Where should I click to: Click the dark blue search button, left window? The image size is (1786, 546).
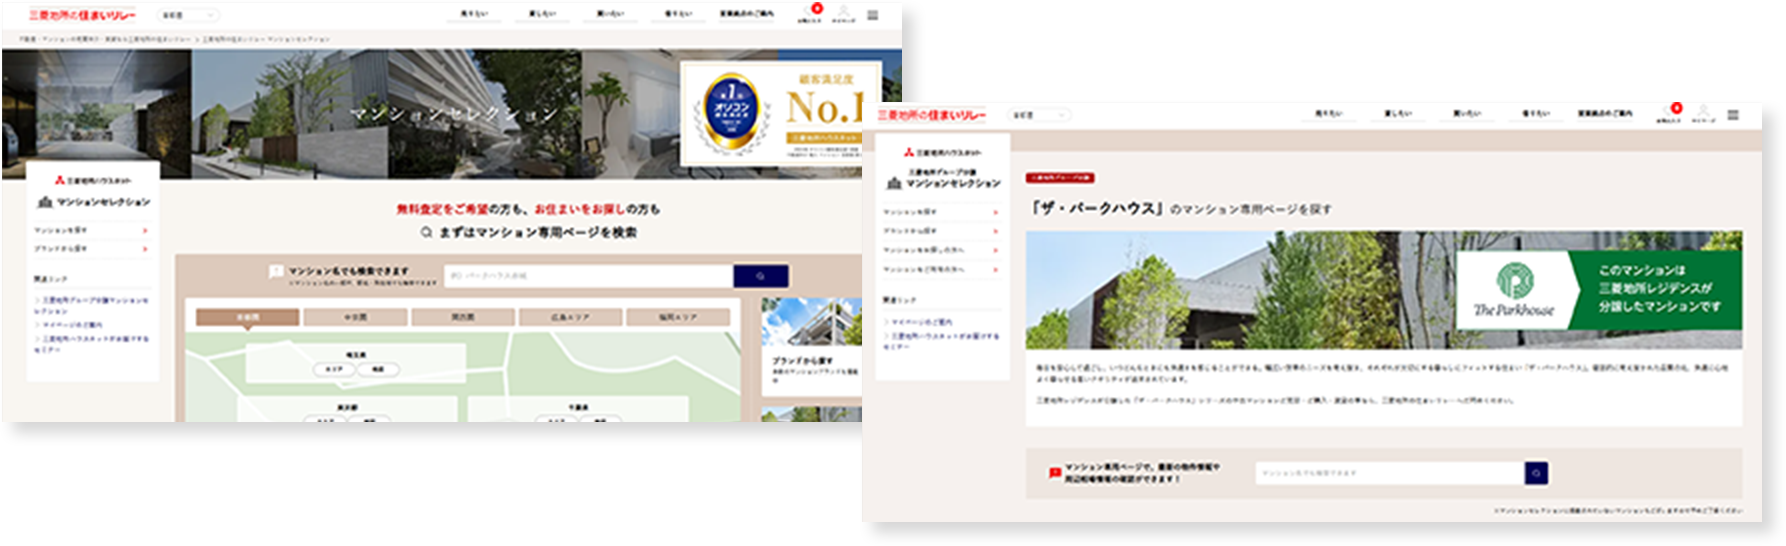[760, 276]
